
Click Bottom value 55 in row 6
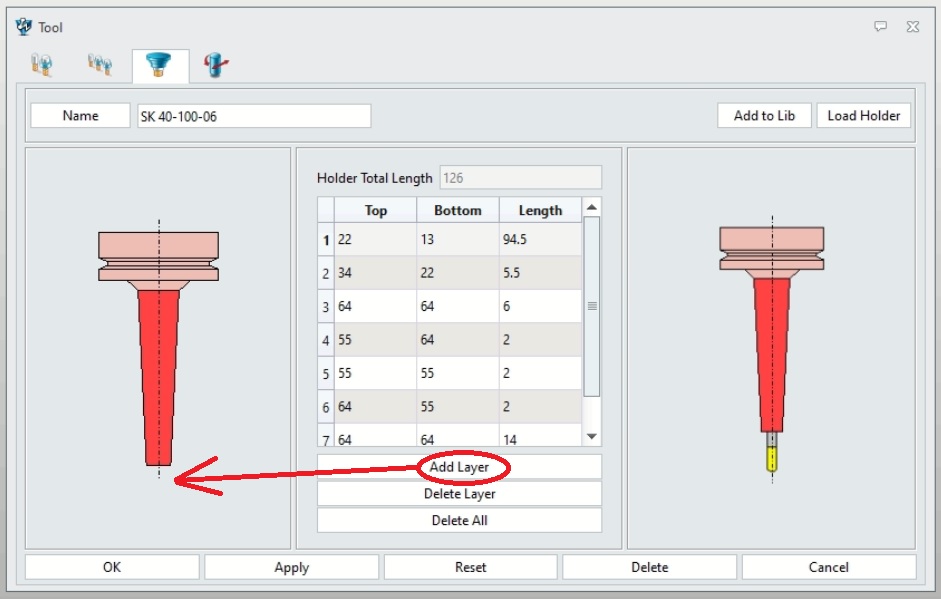[x=458, y=407]
